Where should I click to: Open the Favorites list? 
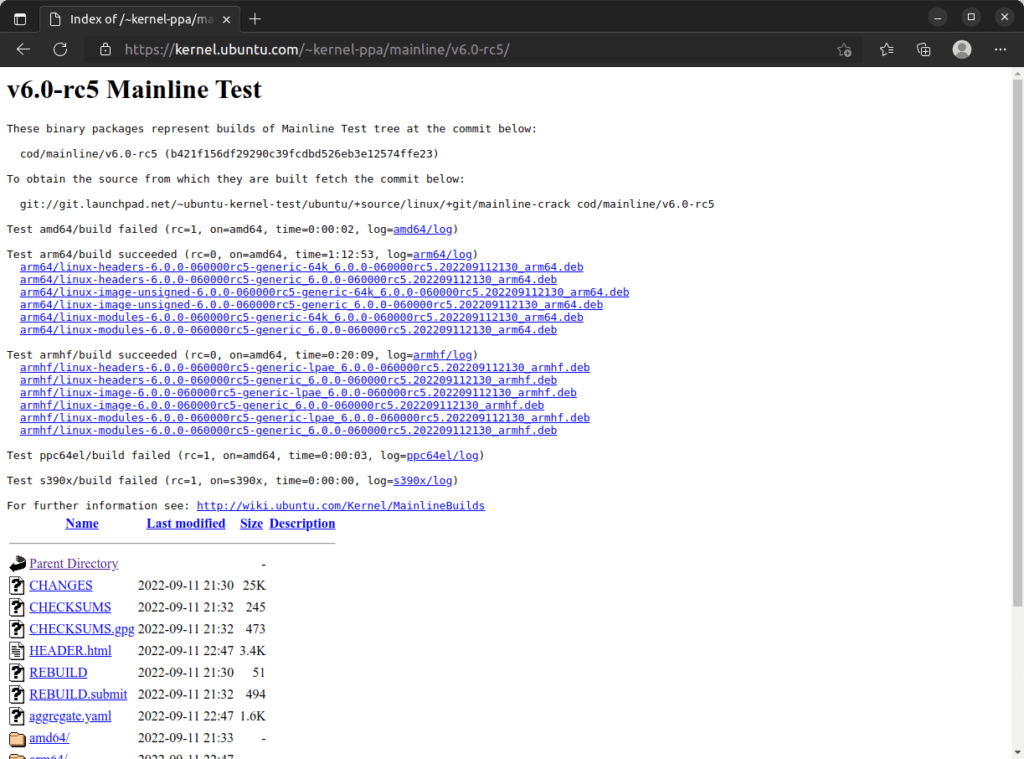(x=886, y=50)
